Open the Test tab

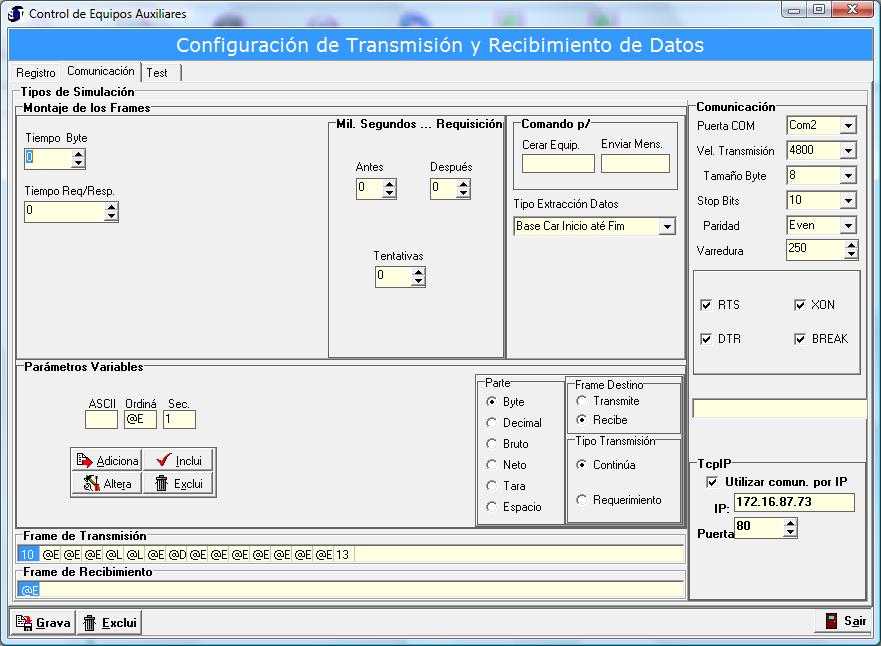157,73
